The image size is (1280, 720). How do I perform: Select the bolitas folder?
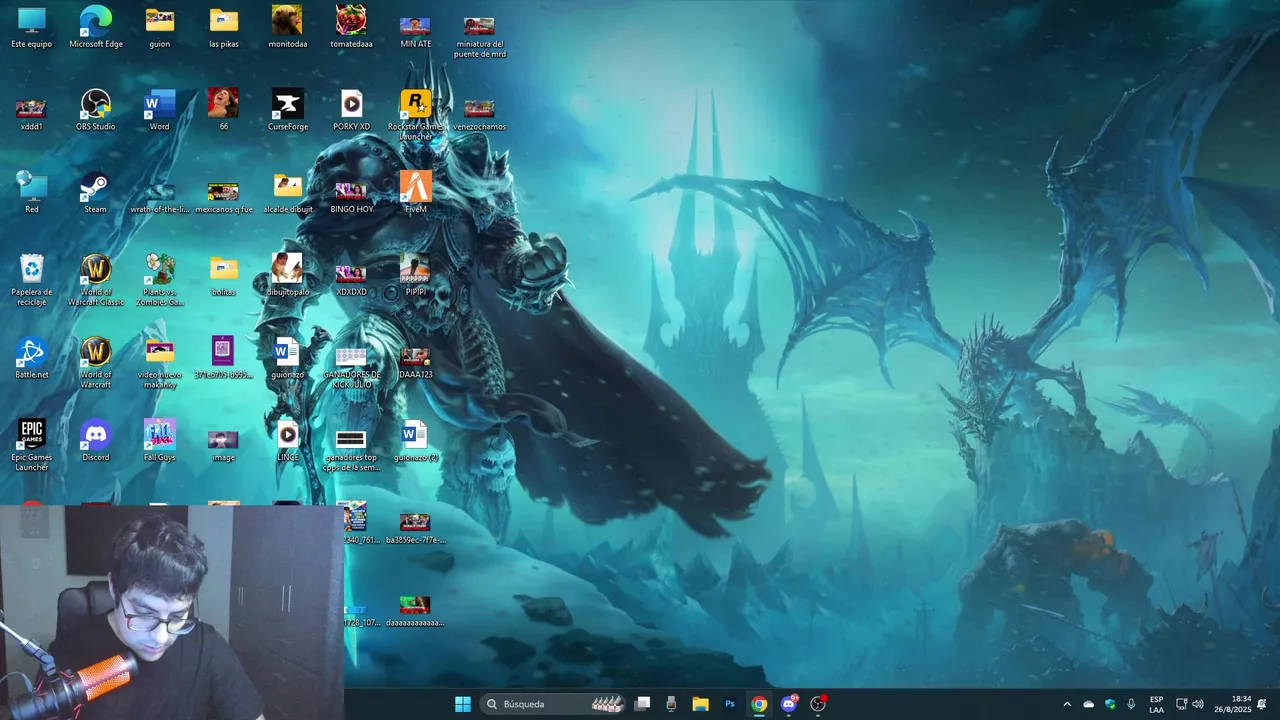224,276
